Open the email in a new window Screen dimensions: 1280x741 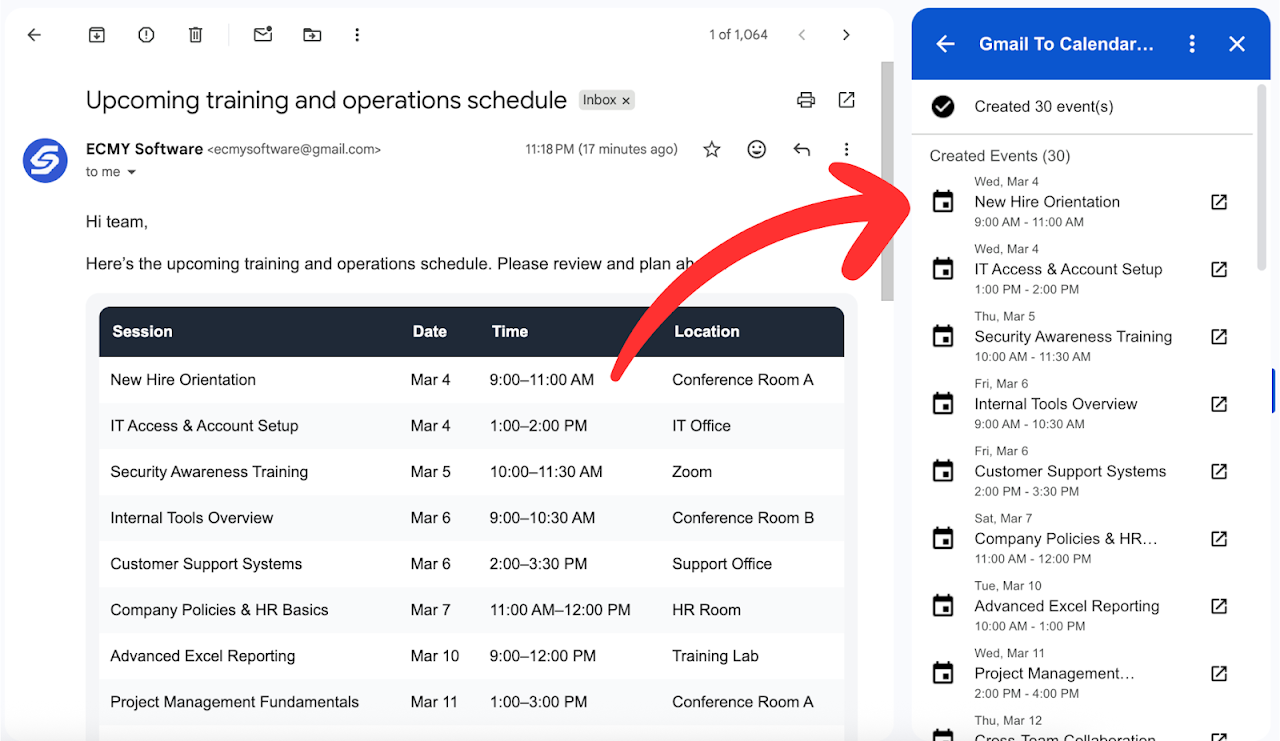click(846, 100)
